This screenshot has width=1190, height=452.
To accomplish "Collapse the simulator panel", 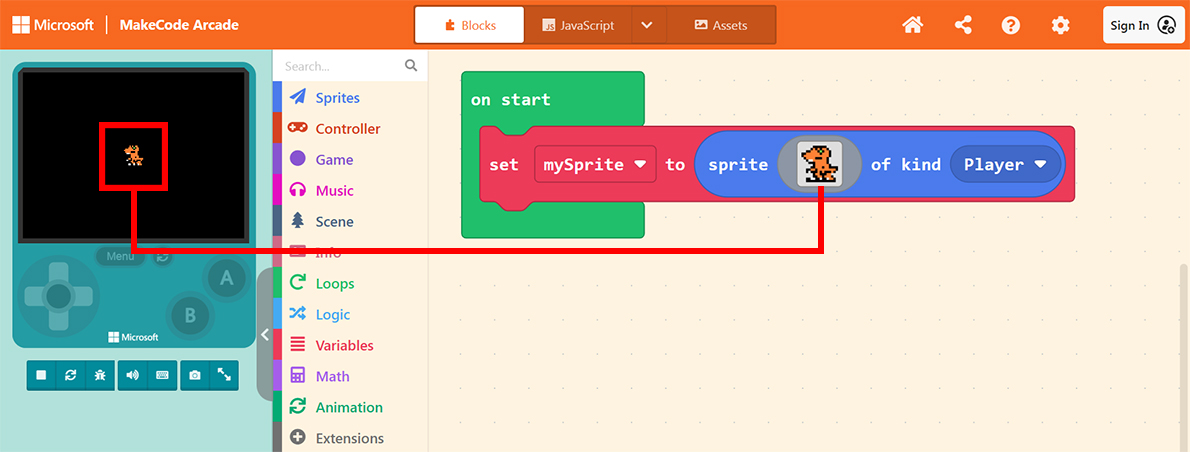I will [x=265, y=335].
